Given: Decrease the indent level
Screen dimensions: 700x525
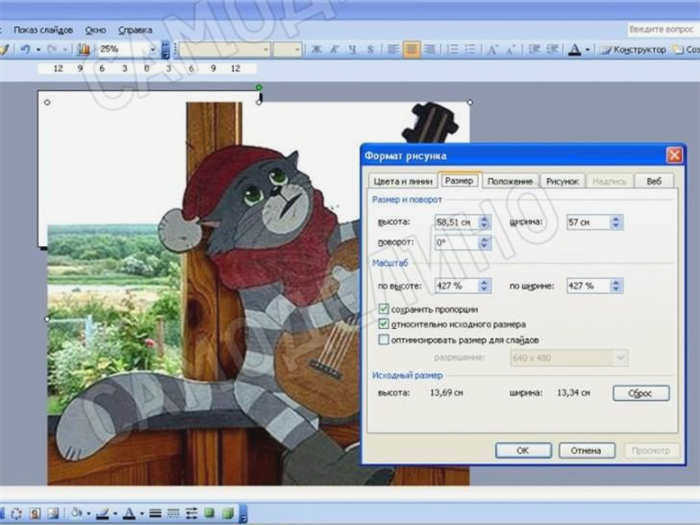Looking at the screenshot, I should [534, 49].
